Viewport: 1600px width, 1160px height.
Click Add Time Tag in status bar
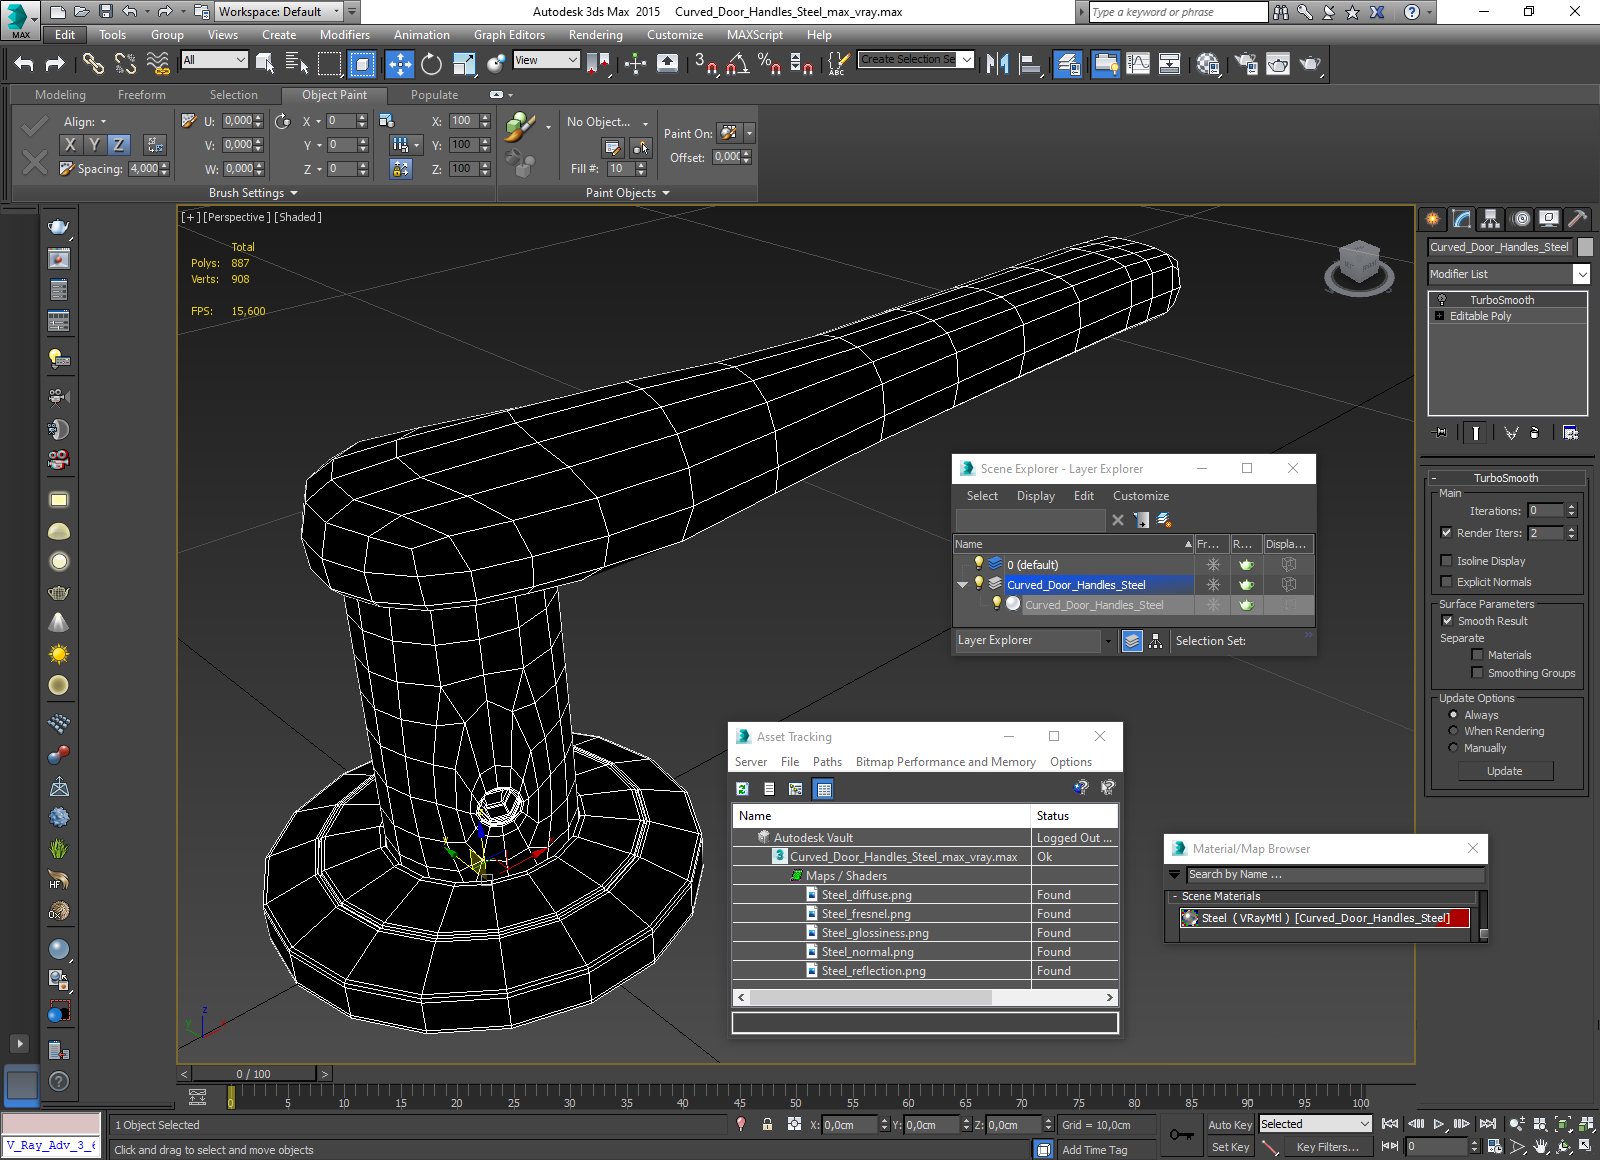1094,1150
